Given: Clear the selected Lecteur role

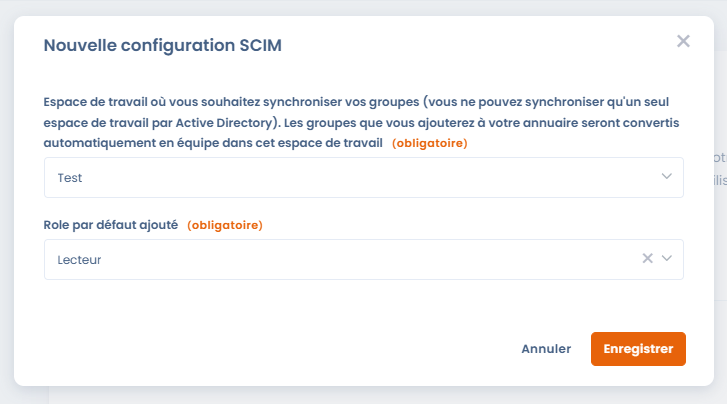Looking at the screenshot, I should [x=647, y=259].
